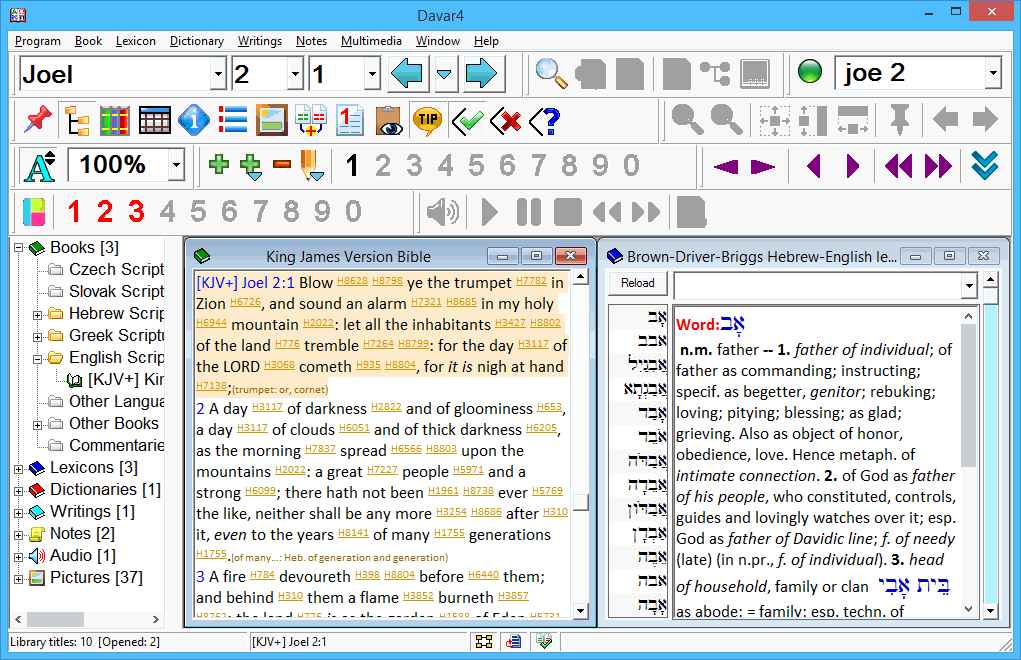Select red bookmark number 1
This screenshot has width=1021, height=660.
pyautogui.click(x=74, y=212)
